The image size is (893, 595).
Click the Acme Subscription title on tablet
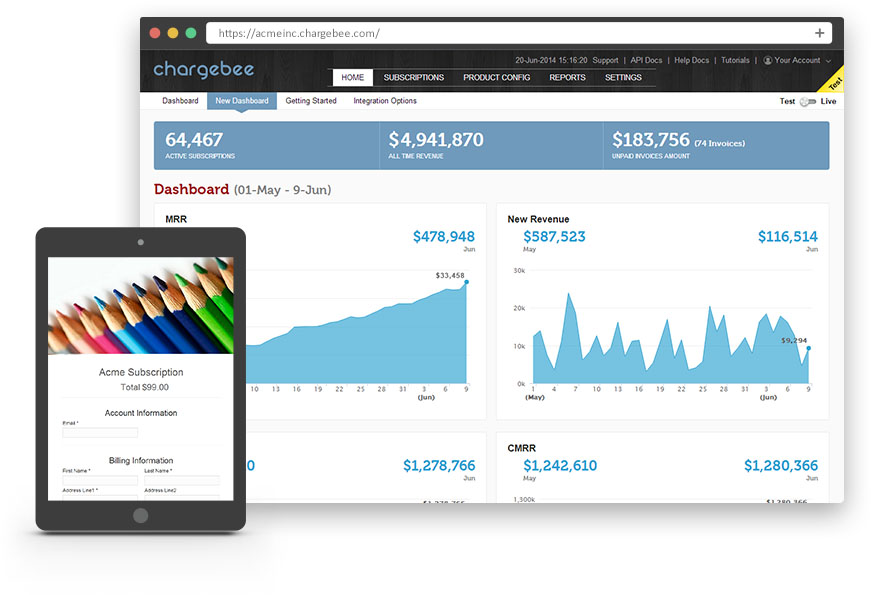141,372
